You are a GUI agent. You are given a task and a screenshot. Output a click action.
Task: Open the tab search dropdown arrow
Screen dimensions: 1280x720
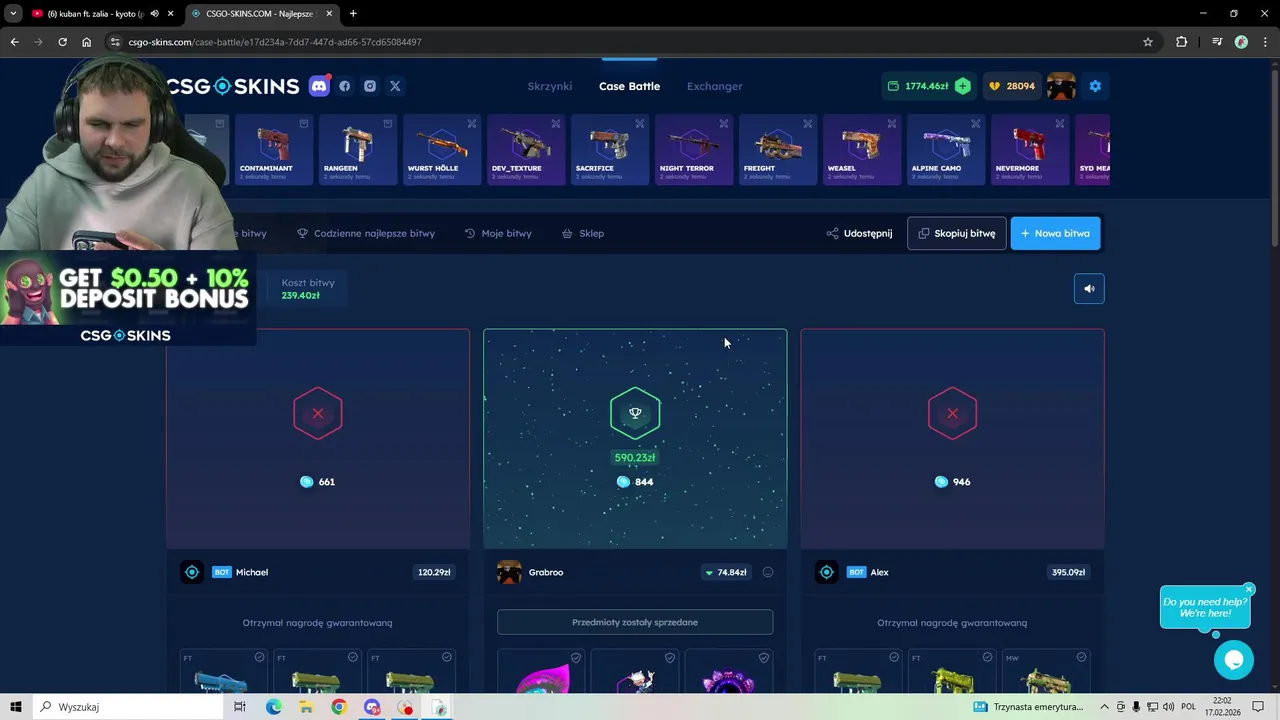click(x=13, y=13)
